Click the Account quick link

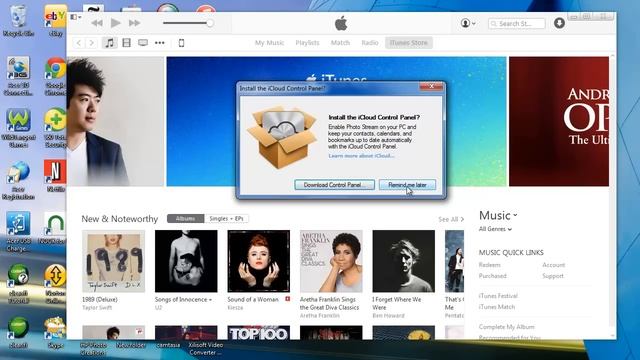[553, 265]
